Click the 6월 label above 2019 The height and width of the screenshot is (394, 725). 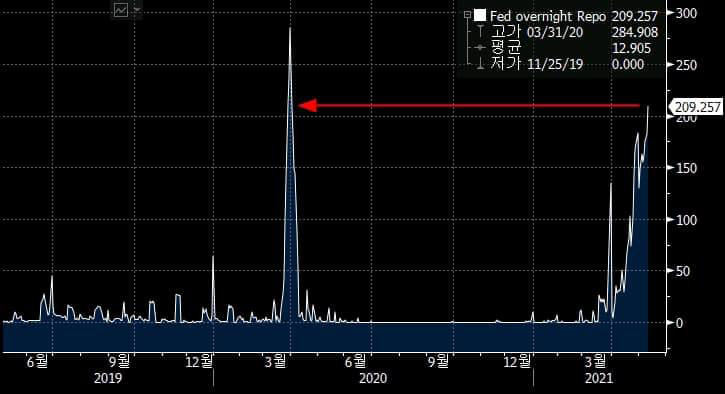[x=37, y=362]
